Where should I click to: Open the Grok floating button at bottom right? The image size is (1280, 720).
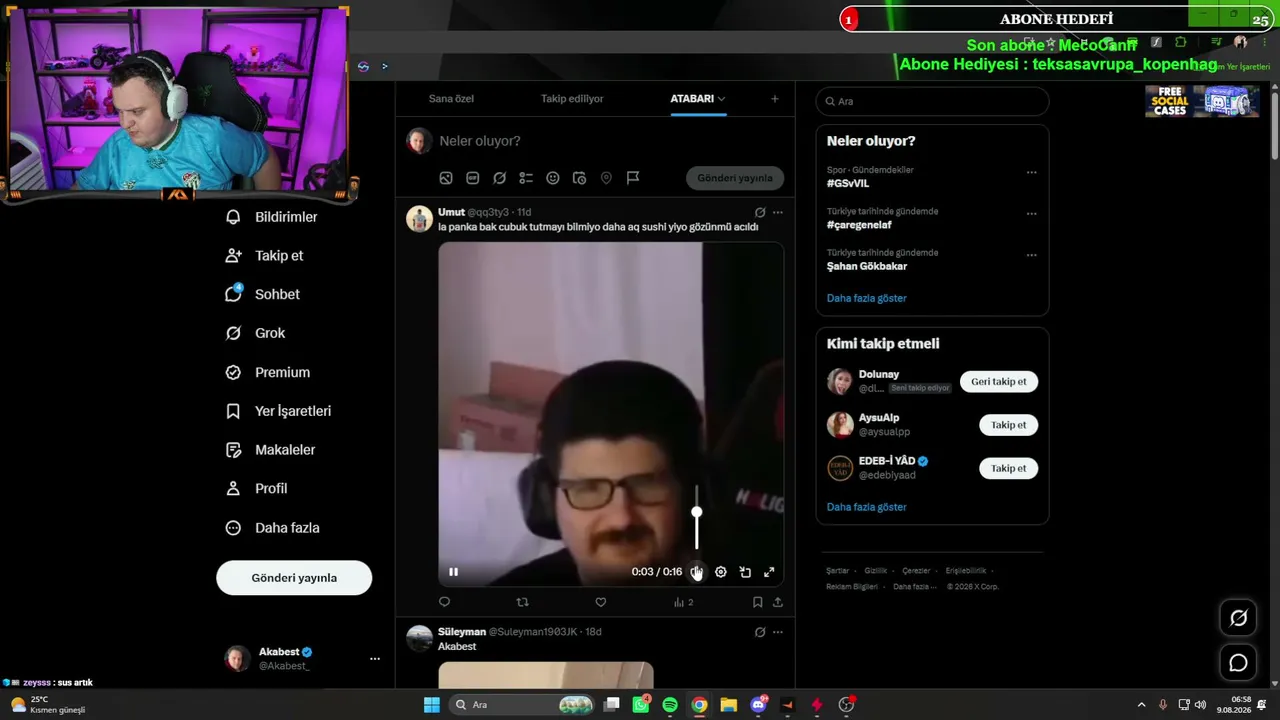1238,618
